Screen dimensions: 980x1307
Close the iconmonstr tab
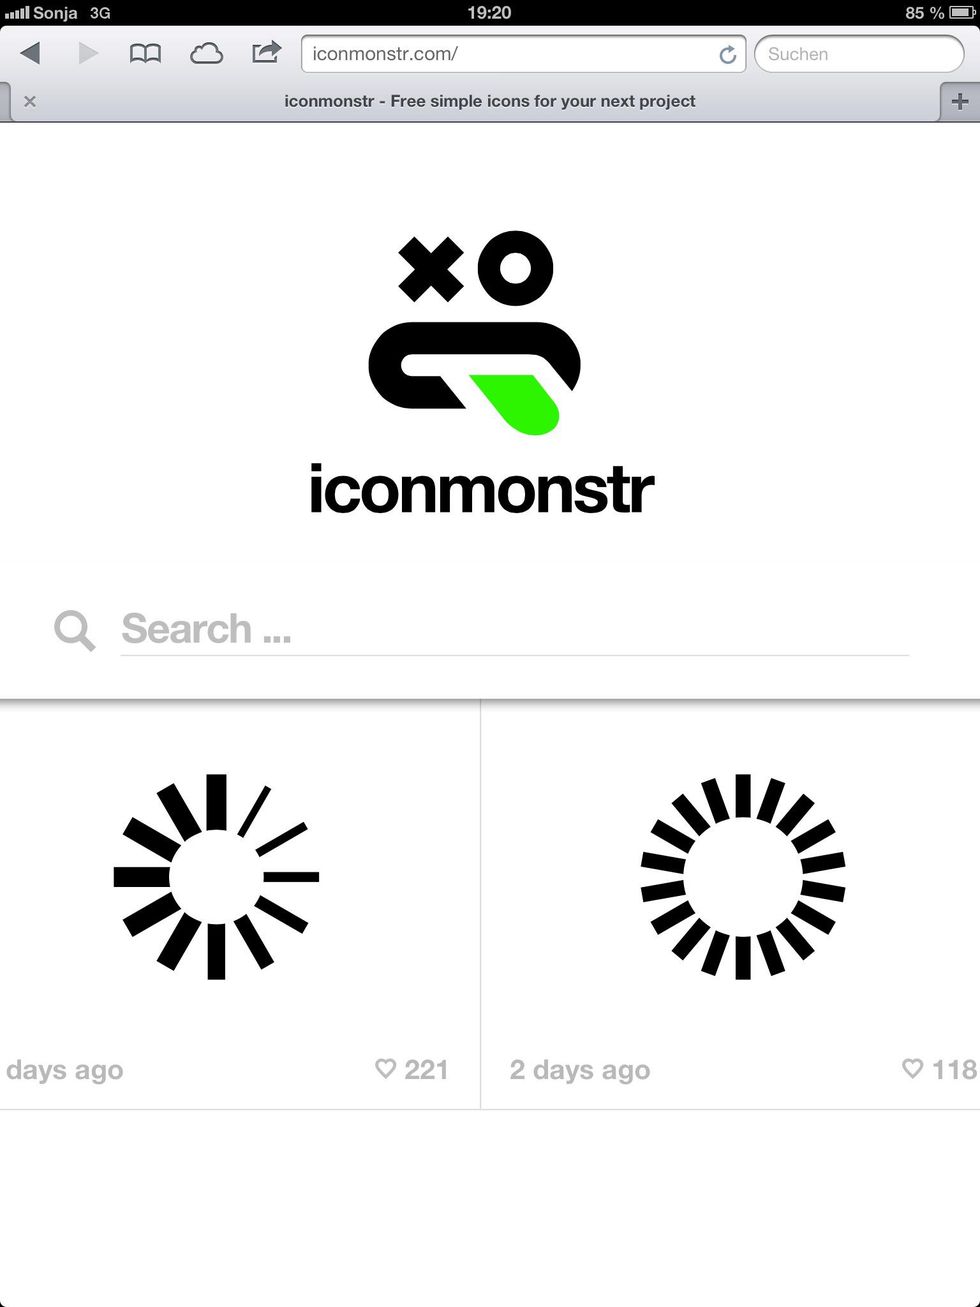(30, 101)
